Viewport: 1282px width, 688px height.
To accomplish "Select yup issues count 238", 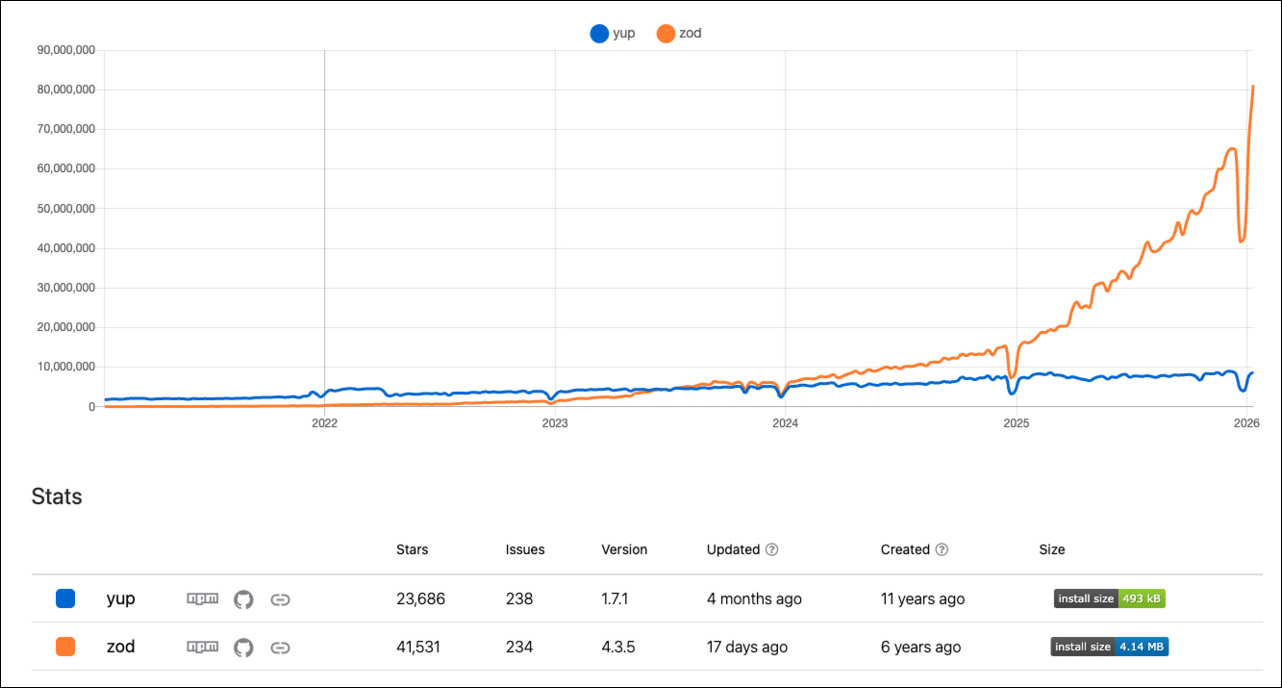I will point(519,599).
